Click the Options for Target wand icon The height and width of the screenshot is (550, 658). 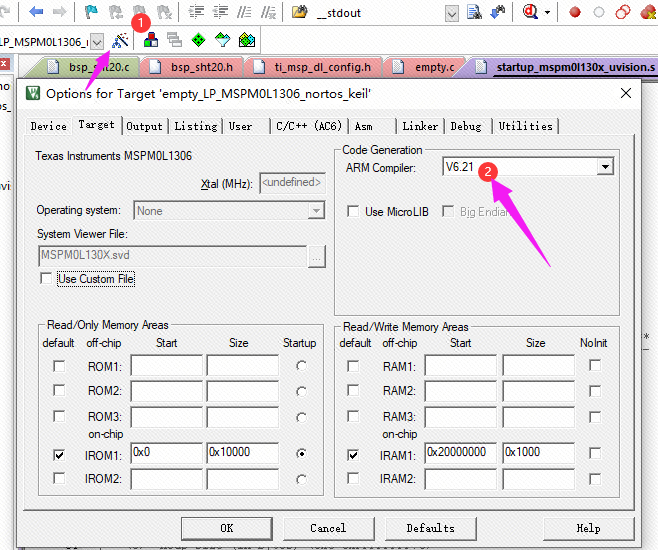click(x=120, y=41)
